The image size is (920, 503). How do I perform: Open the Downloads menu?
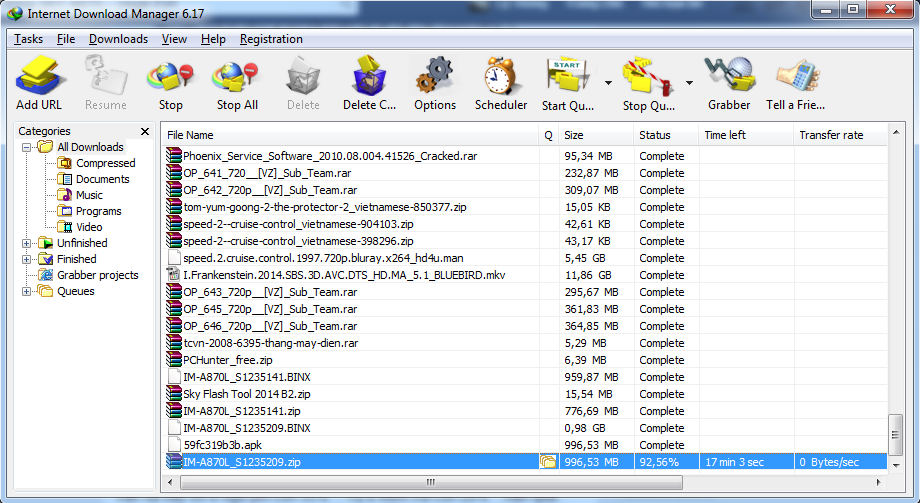(118, 39)
